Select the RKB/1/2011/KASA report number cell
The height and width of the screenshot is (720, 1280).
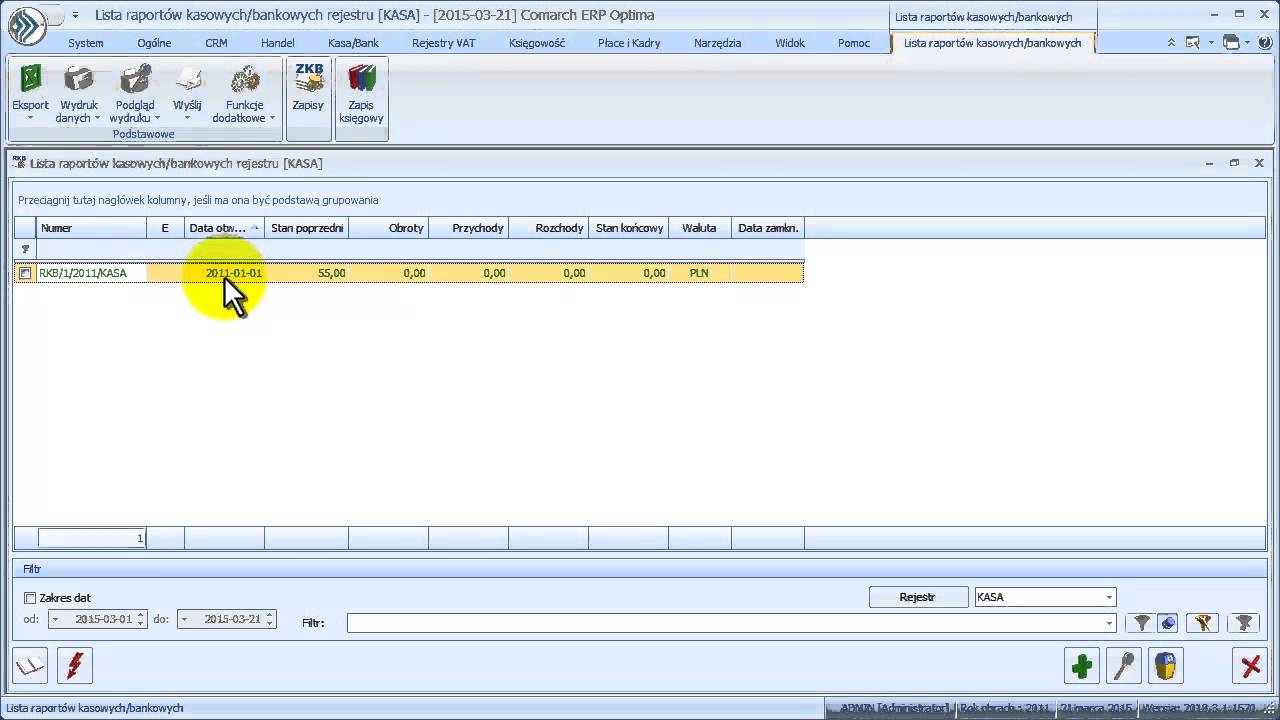[91, 273]
